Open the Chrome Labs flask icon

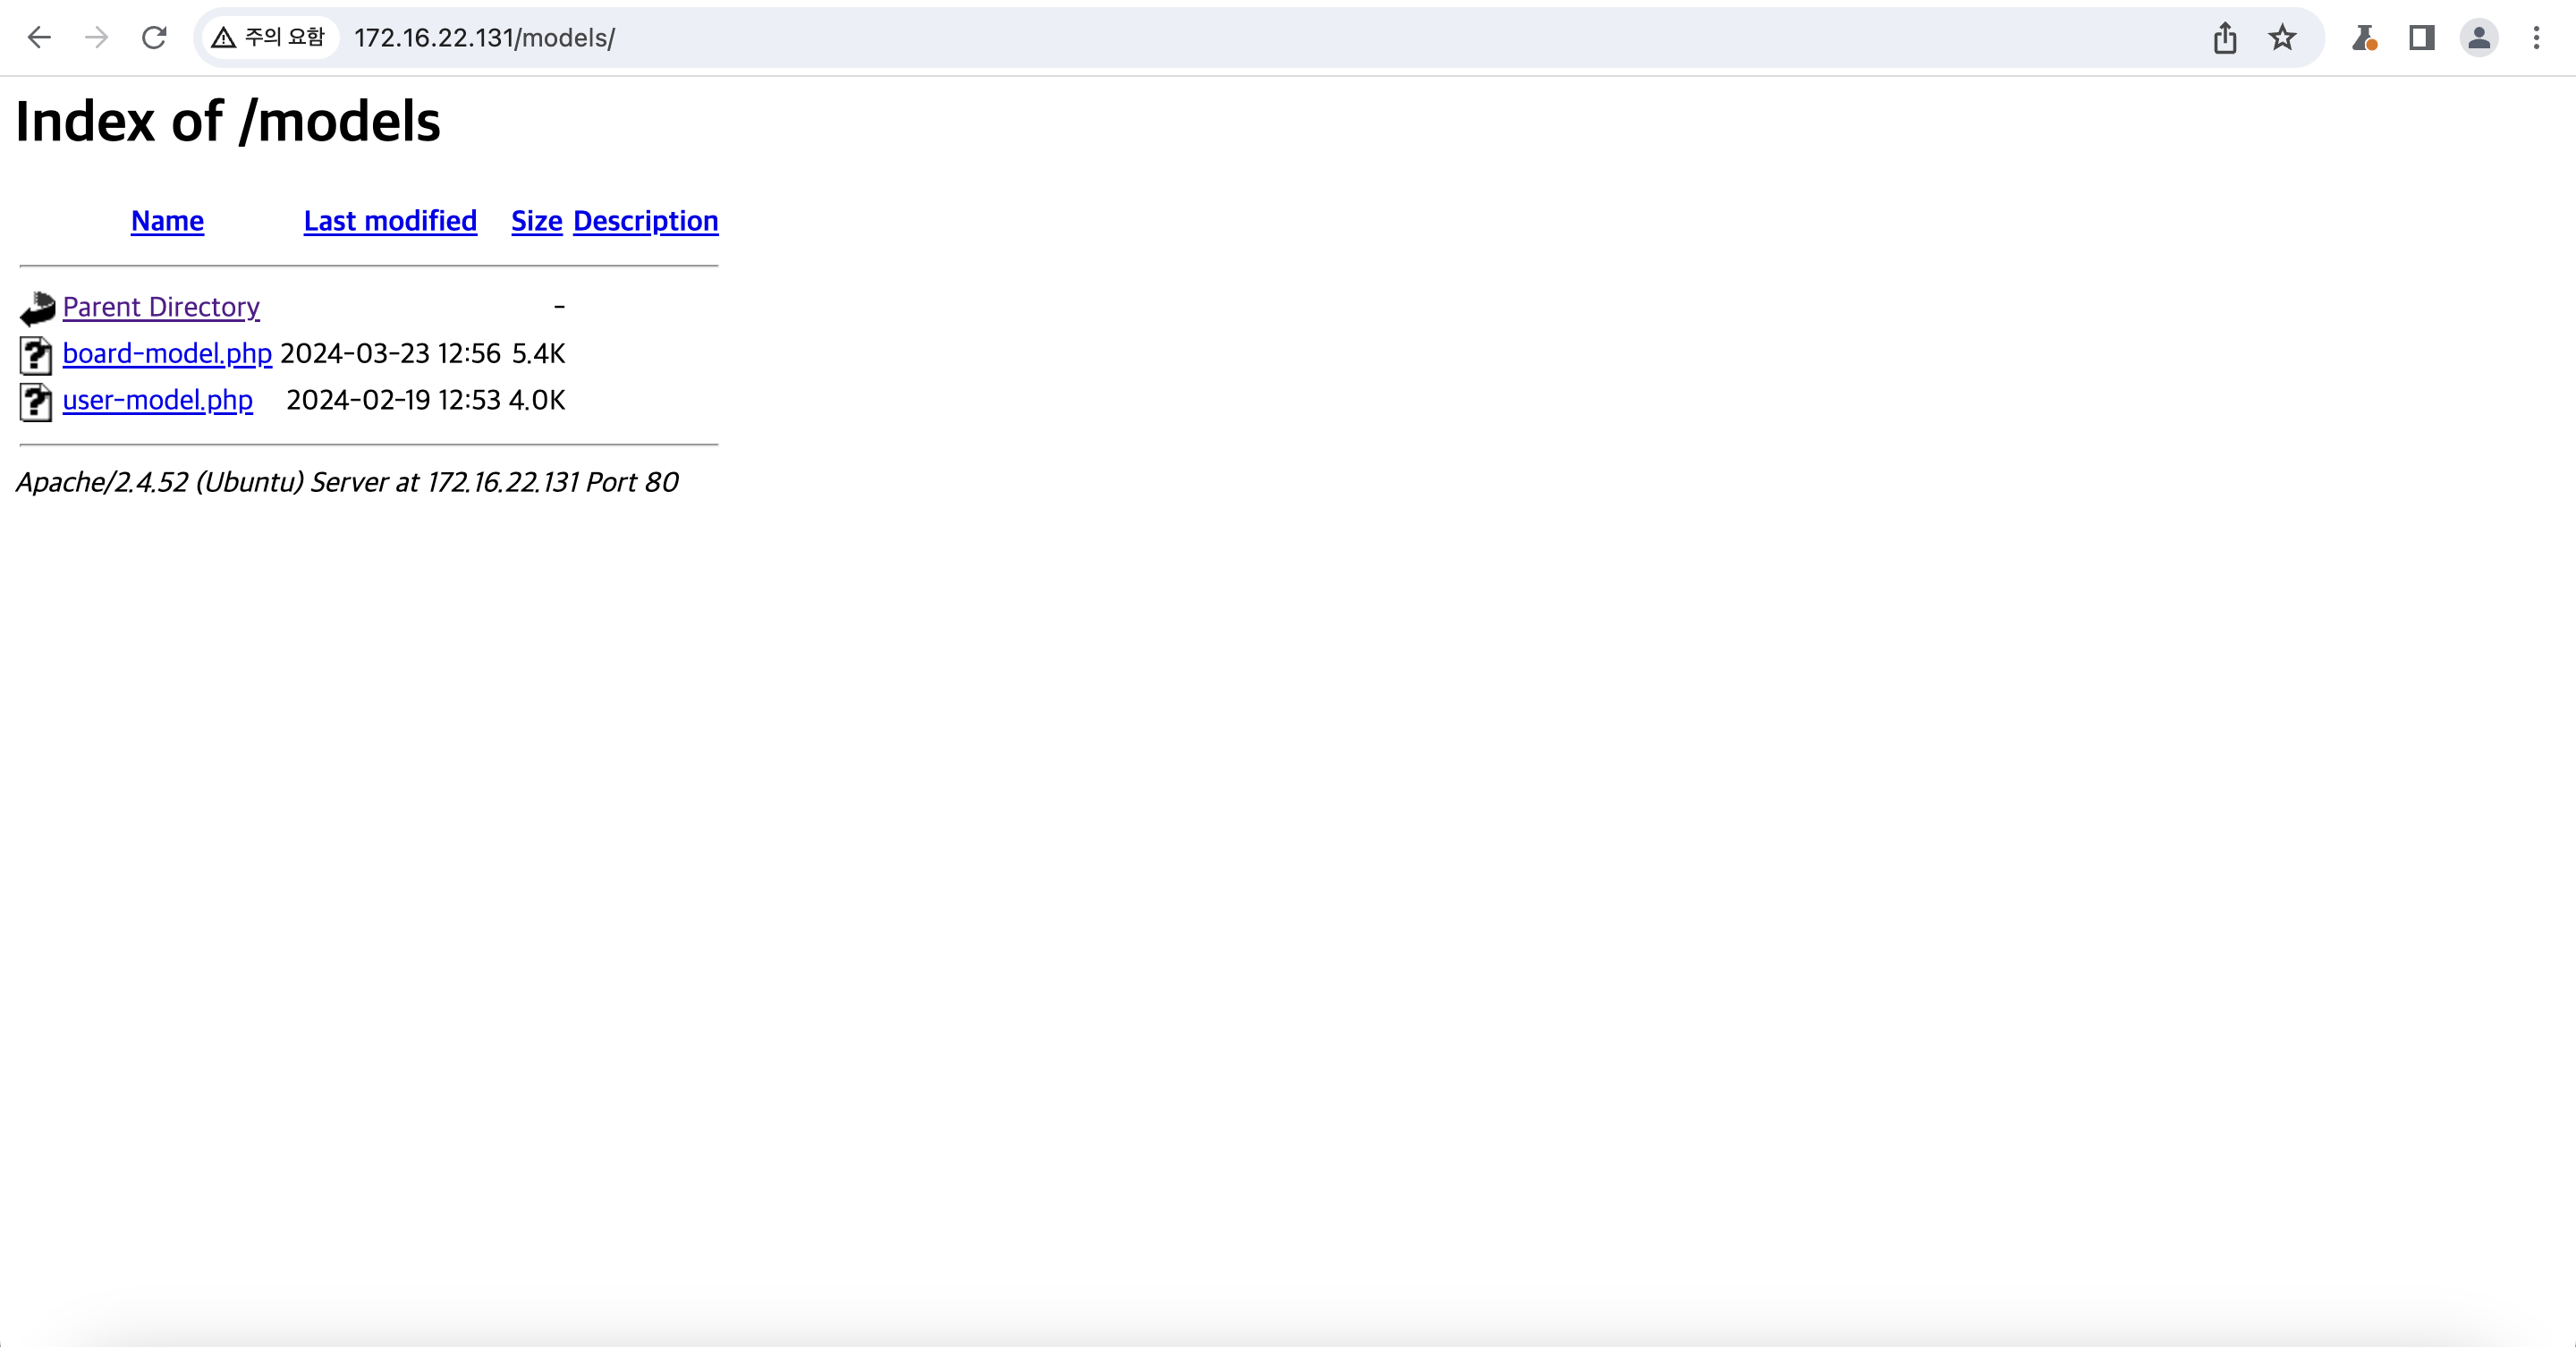2364,38
